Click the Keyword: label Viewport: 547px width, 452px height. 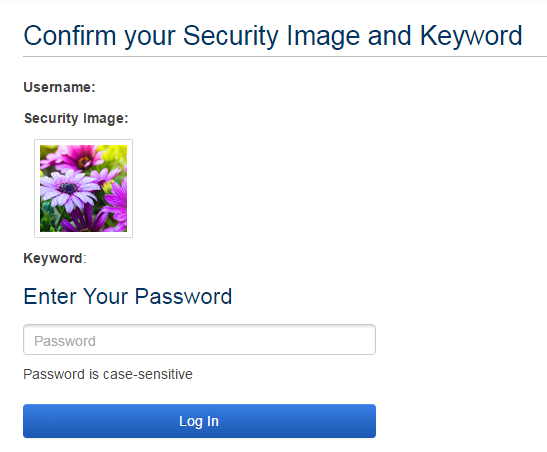(x=55, y=258)
